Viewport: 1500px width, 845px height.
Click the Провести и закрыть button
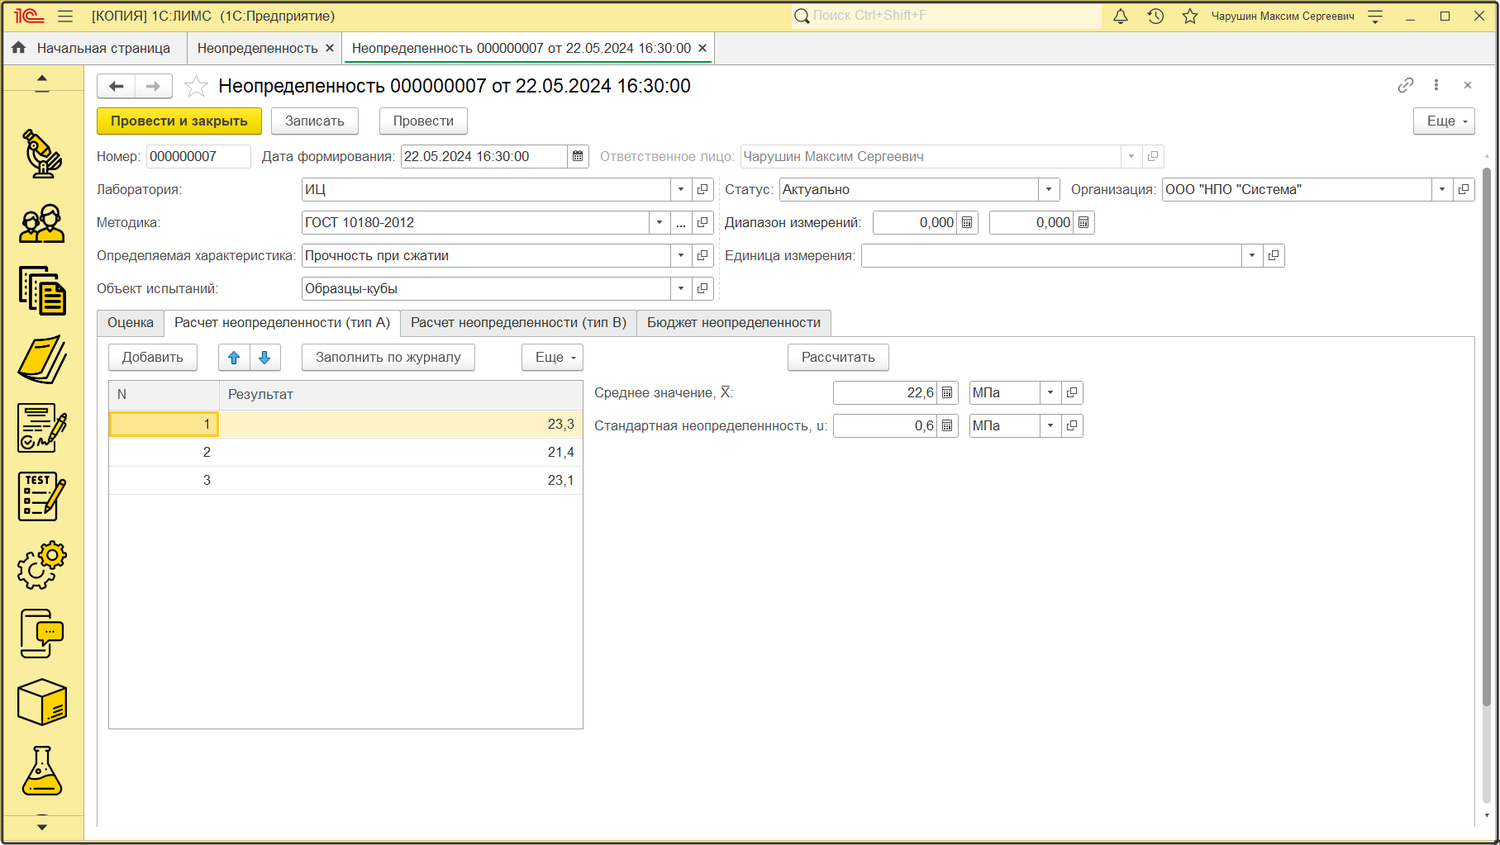point(179,121)
